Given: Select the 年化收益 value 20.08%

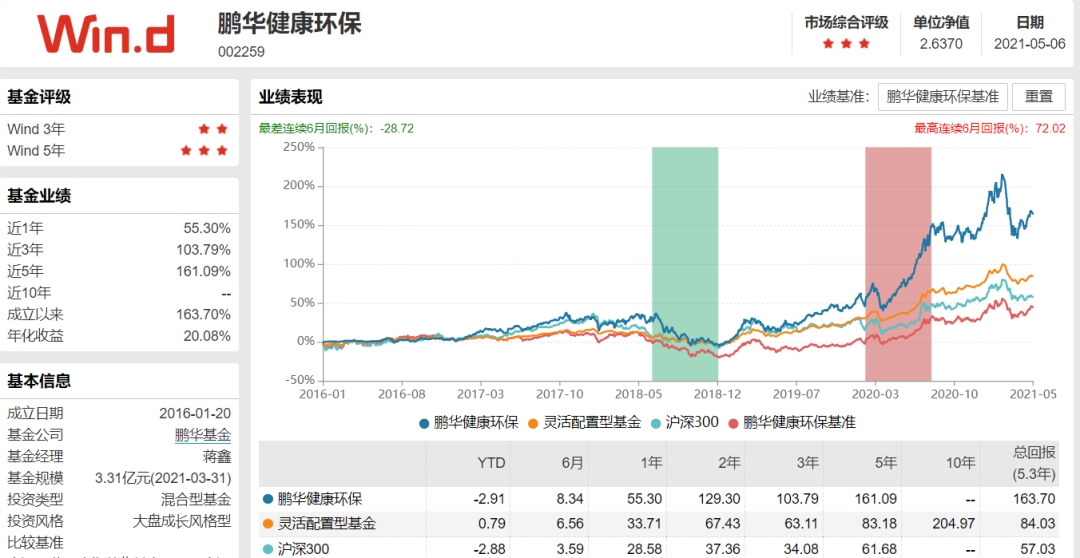Looking at the screenshot, I should [207, 336].
